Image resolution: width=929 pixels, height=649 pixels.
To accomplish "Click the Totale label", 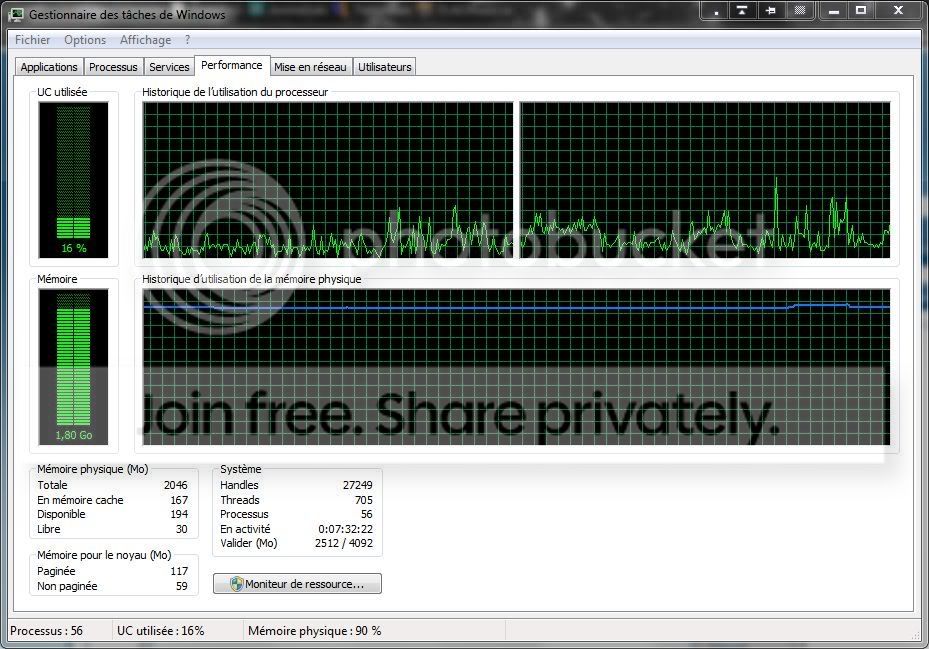I will (52, 485).
